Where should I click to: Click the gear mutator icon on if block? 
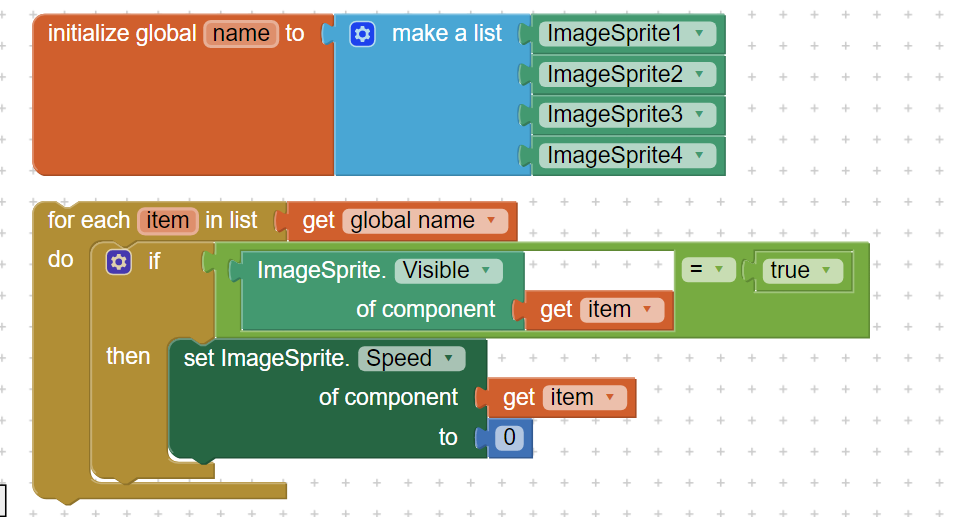click(119, 262)
